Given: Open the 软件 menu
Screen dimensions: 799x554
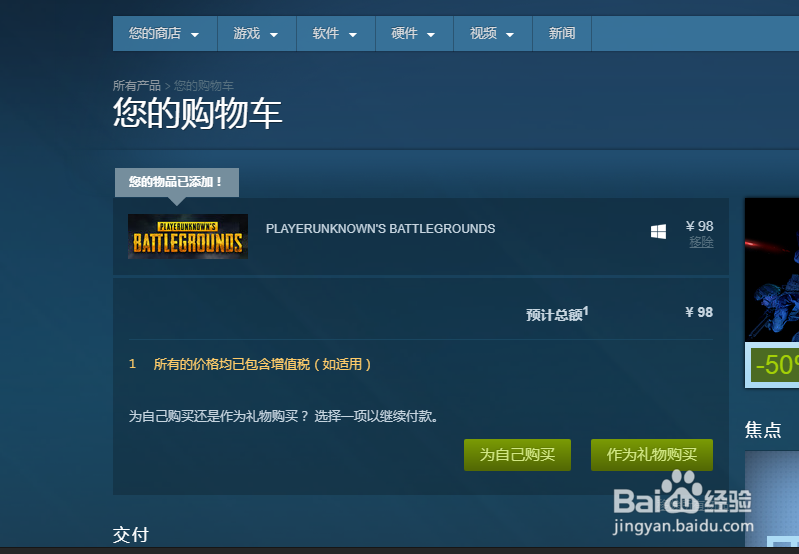Looking at the screenshot, I should click(x=336, y=34).
